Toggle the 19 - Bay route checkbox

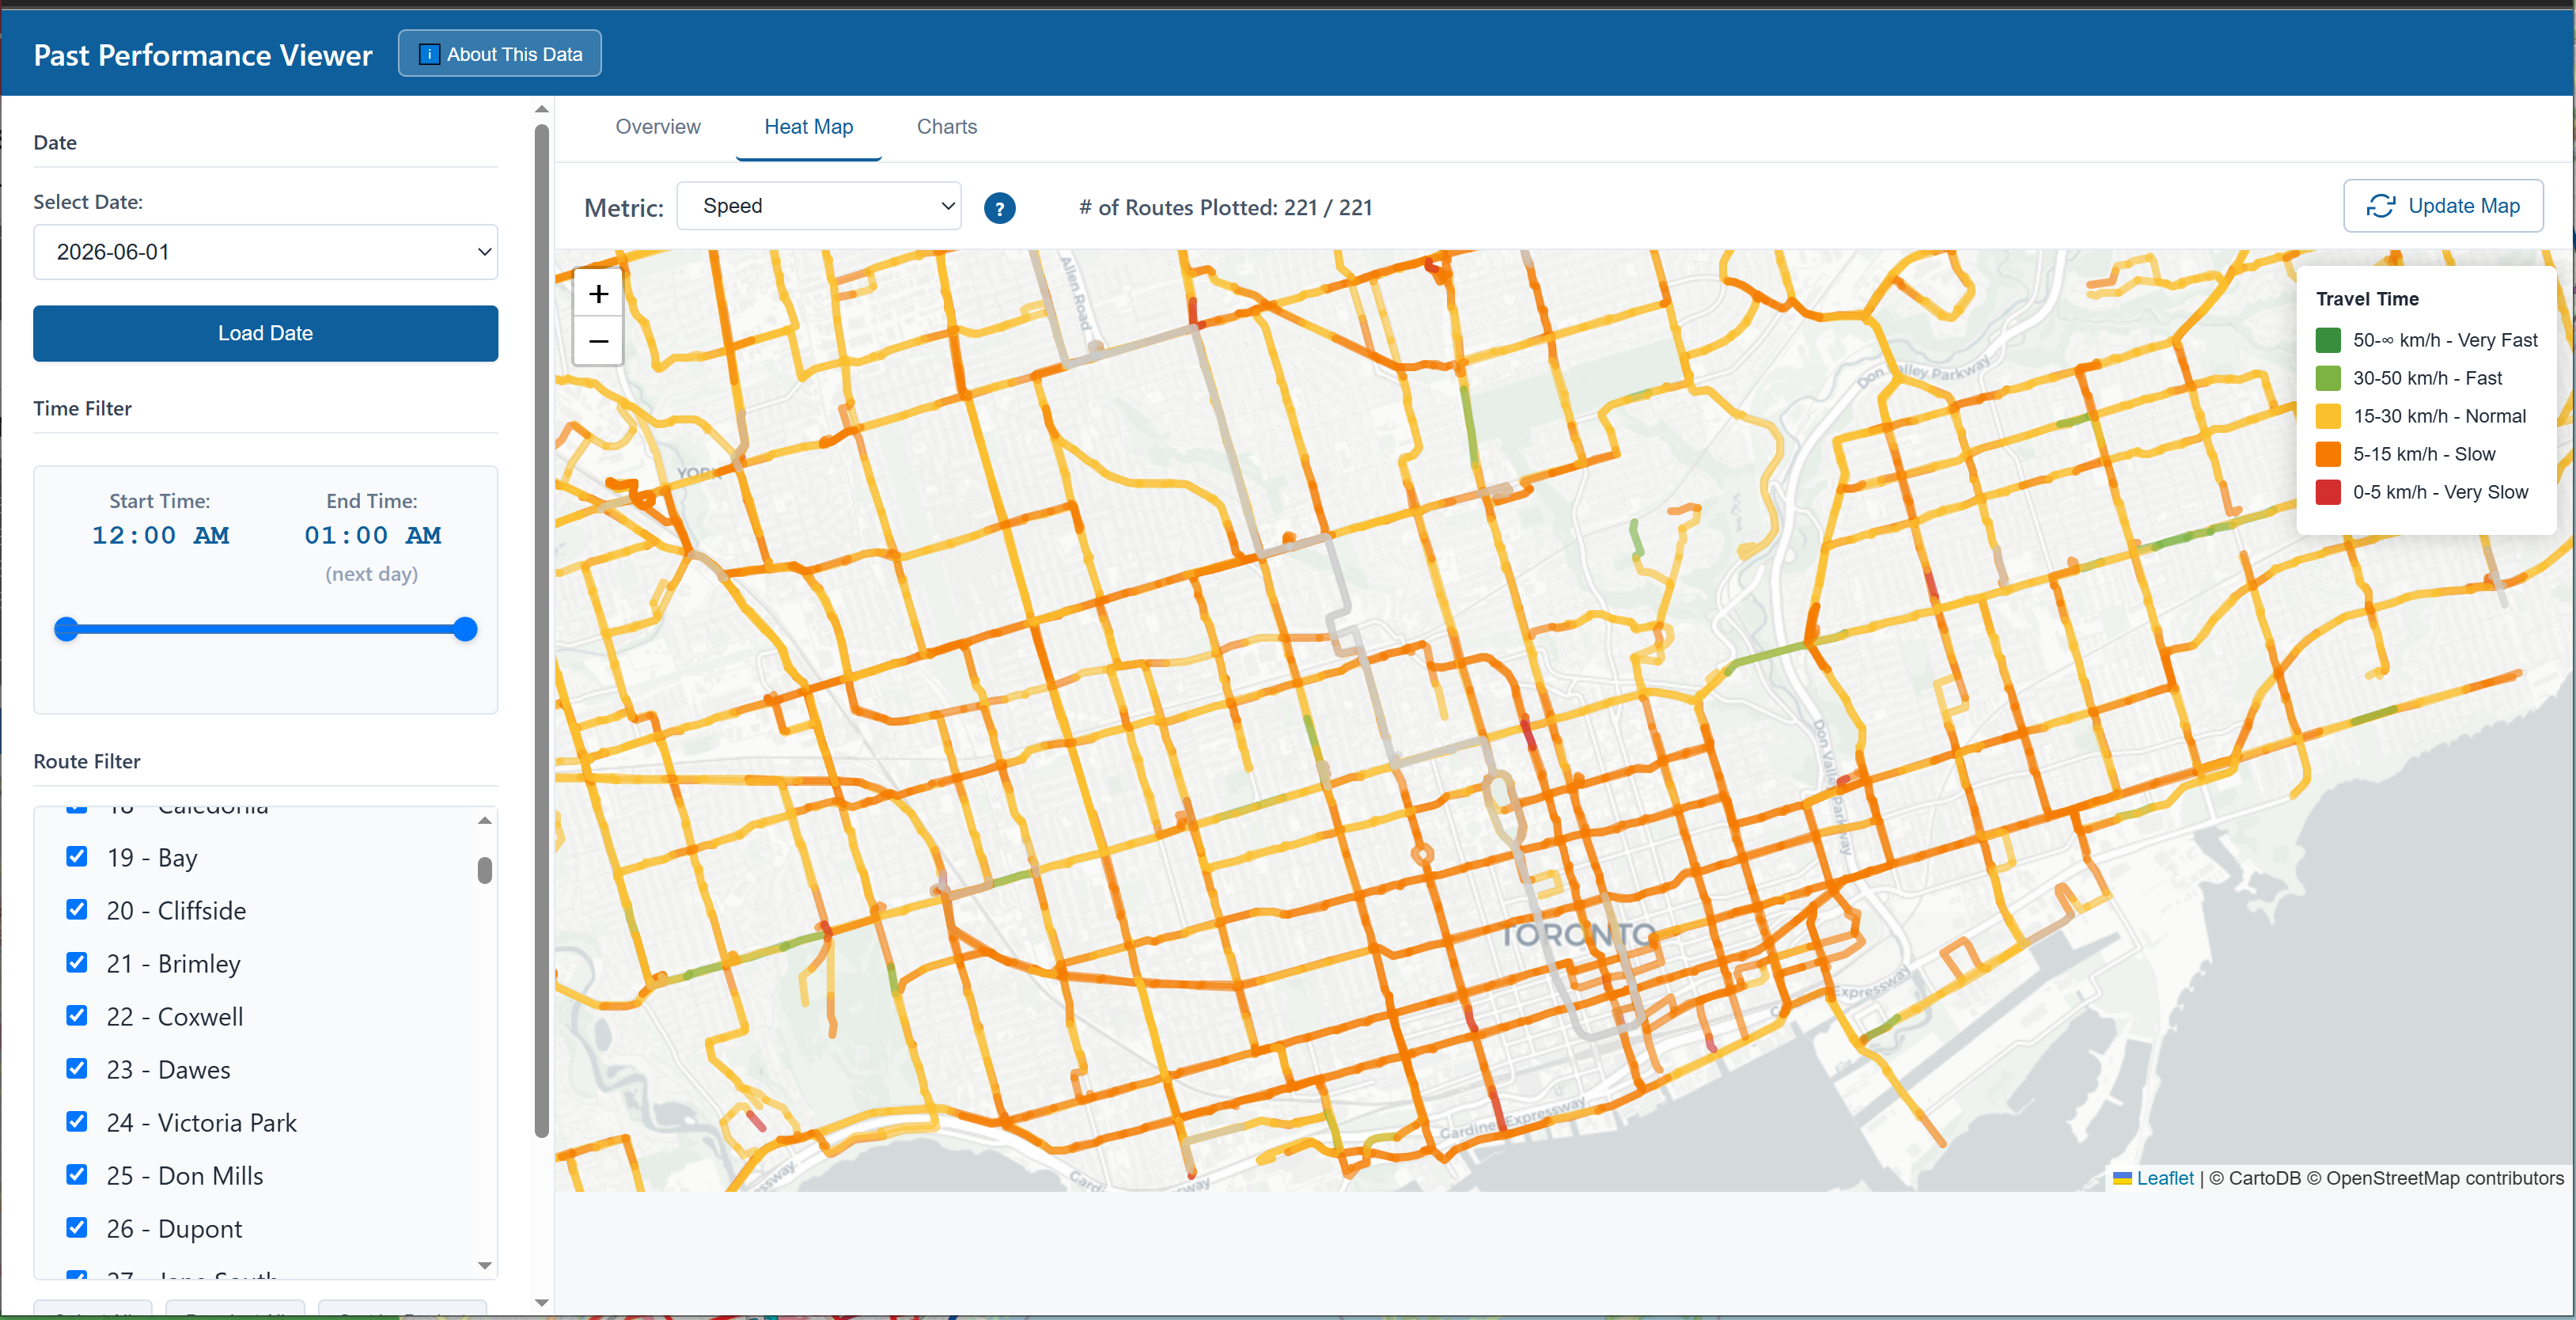pos(77,856)
